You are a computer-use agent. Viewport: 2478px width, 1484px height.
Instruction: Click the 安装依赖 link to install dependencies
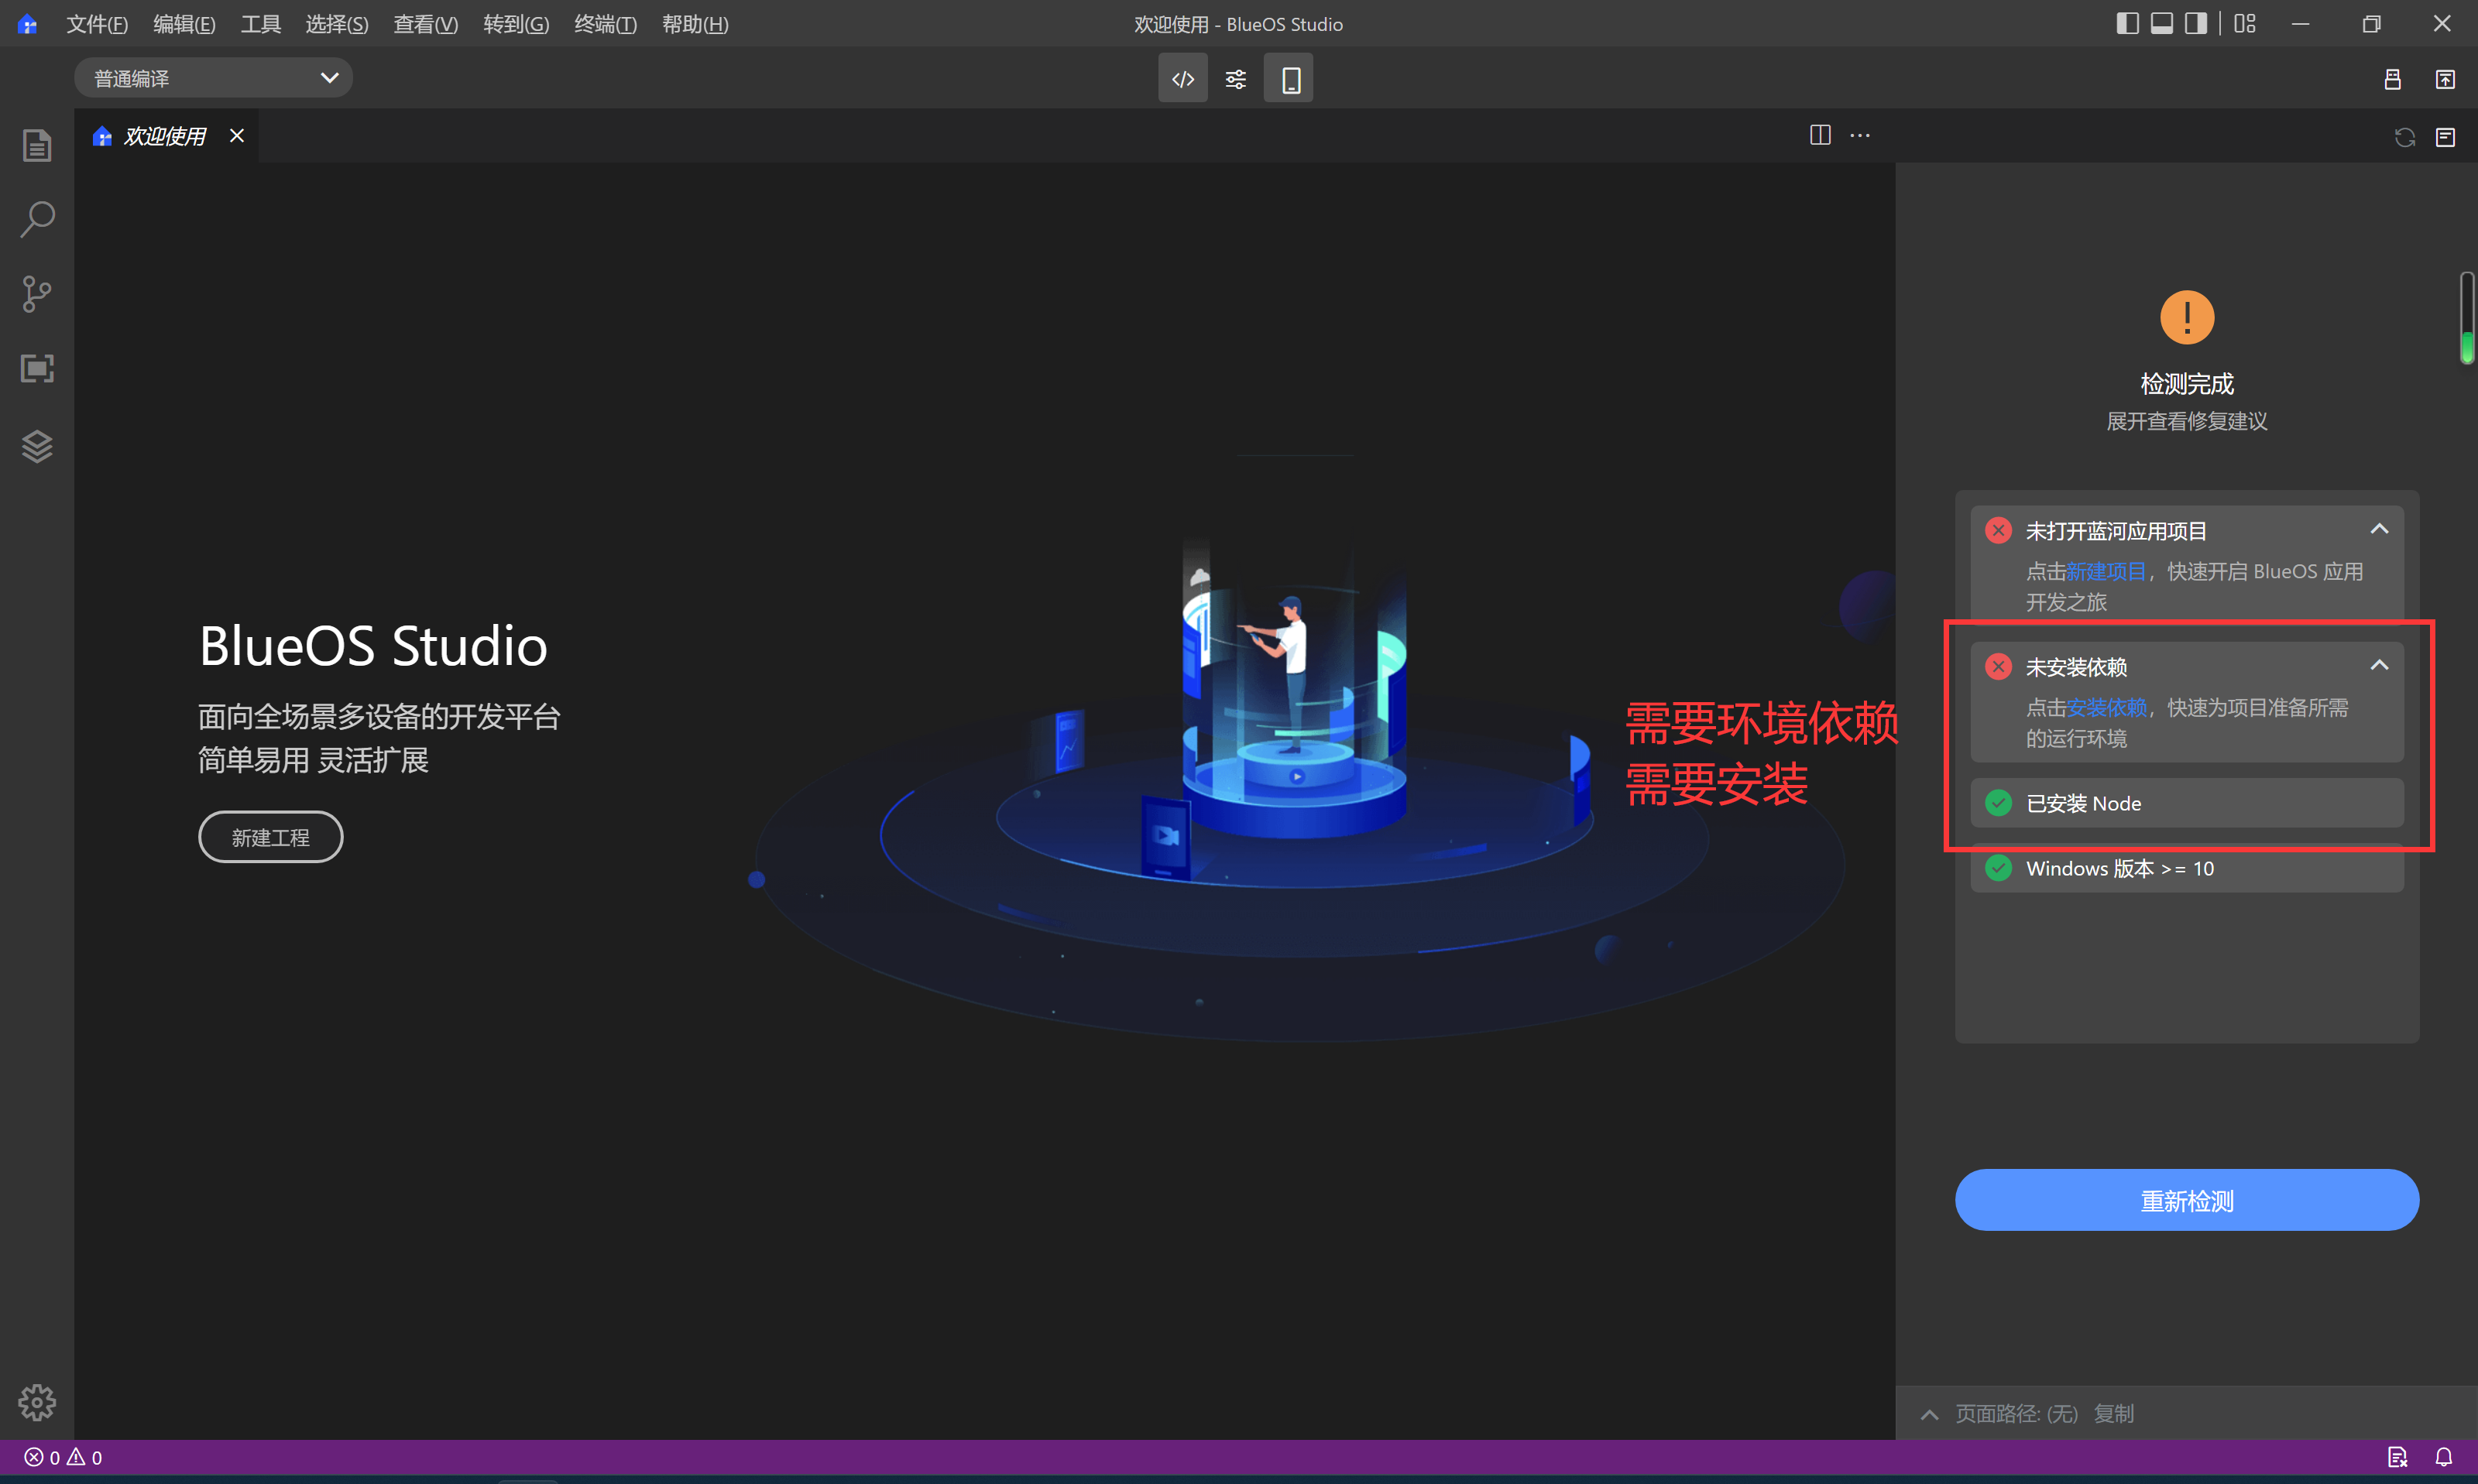2106,708
